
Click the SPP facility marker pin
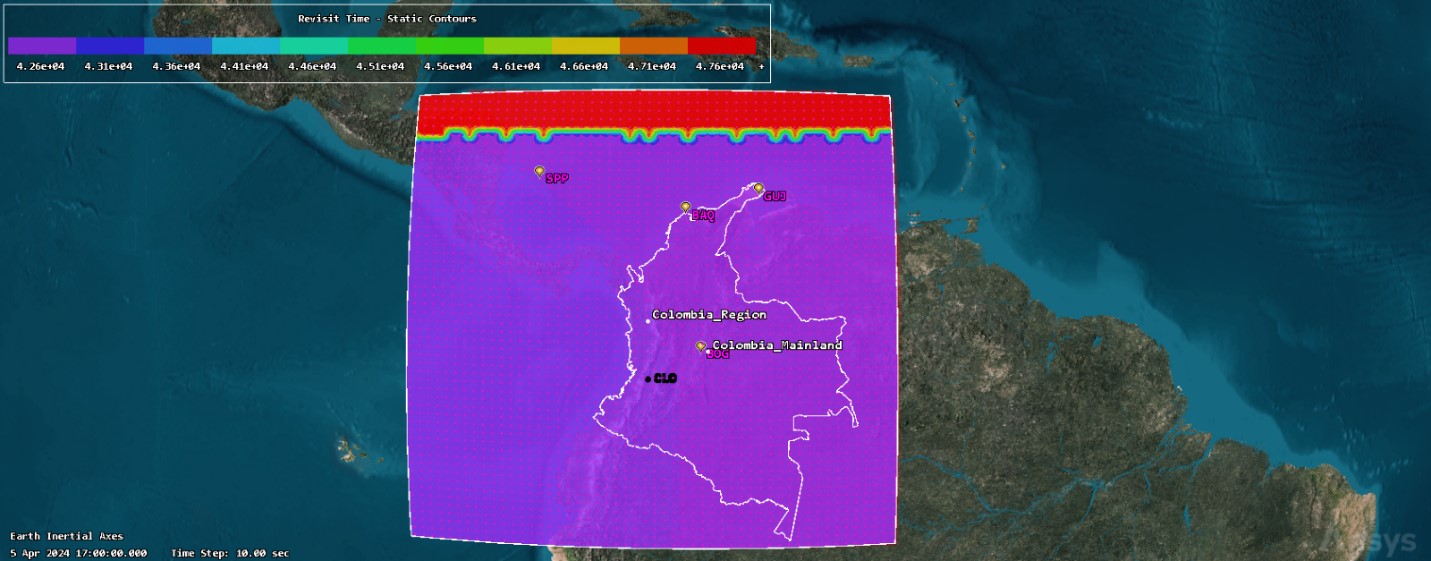(539, 171)
